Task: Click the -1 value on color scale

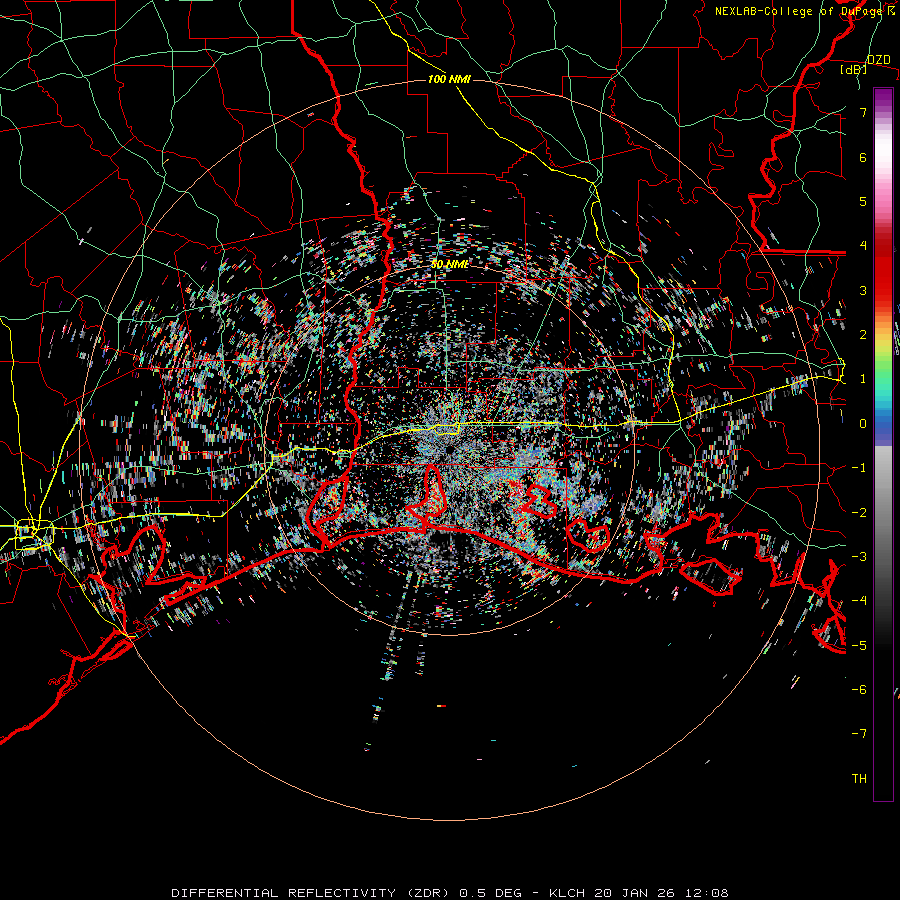Action: click(859, 468)
